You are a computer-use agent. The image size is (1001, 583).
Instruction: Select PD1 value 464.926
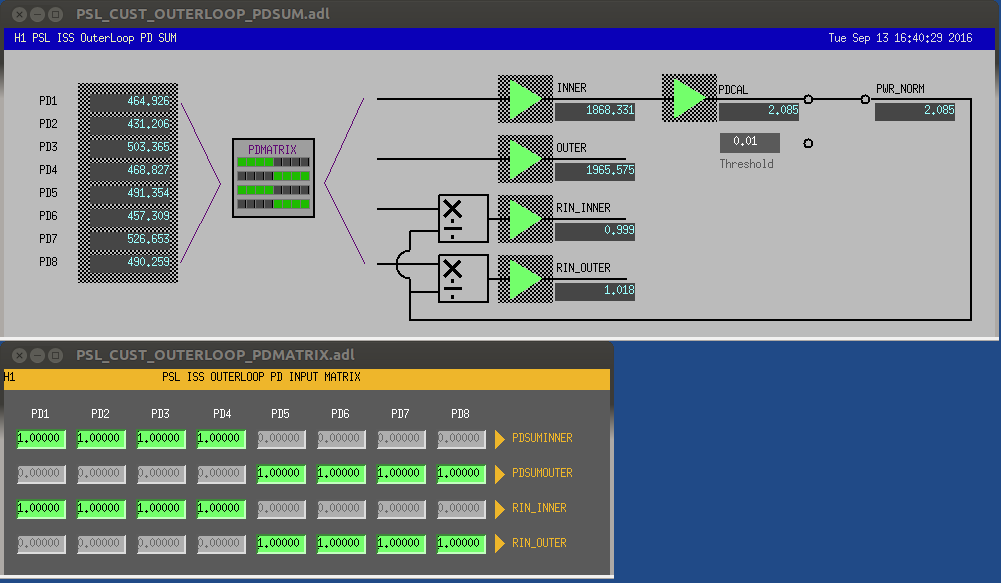coord(131,101)
